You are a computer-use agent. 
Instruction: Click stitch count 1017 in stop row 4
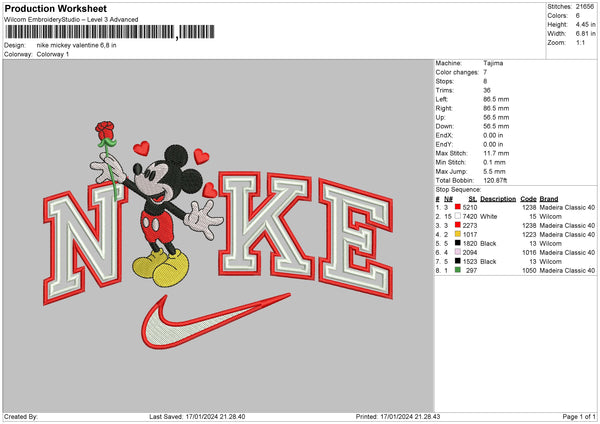(470, 235)
